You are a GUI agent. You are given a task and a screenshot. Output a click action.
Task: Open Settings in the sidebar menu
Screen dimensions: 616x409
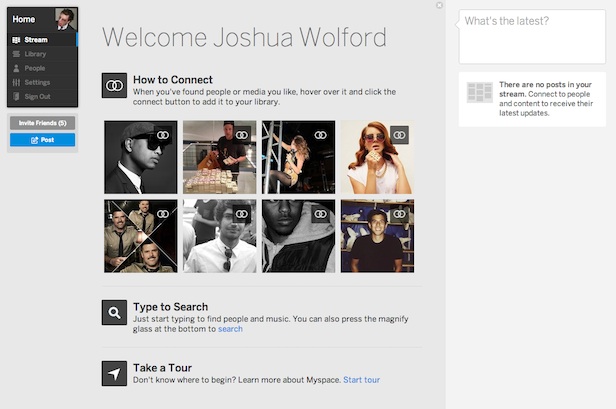(37, 82)
